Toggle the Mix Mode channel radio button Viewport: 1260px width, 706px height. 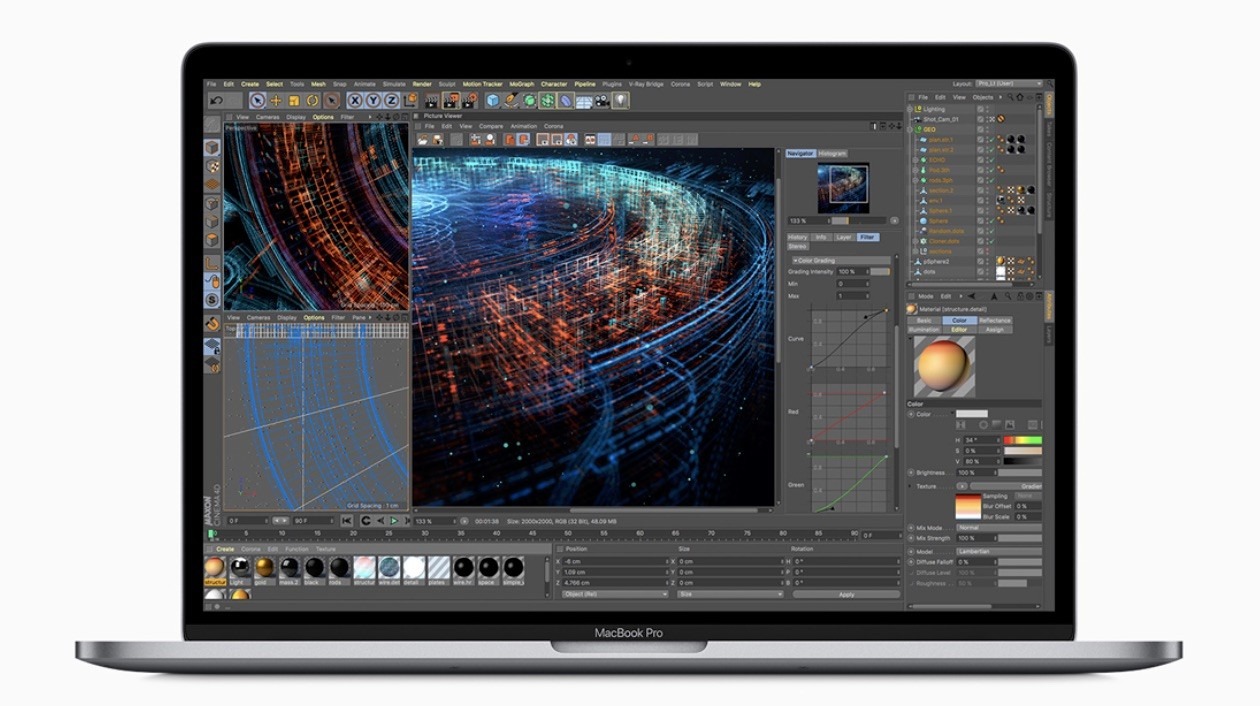911,528
